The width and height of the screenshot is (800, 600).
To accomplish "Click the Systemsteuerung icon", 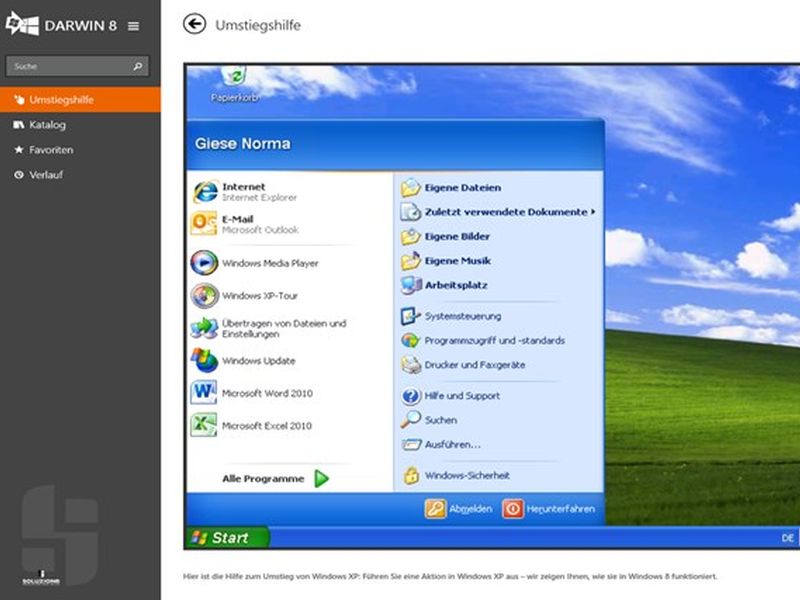I will click(x=410, y=316).
